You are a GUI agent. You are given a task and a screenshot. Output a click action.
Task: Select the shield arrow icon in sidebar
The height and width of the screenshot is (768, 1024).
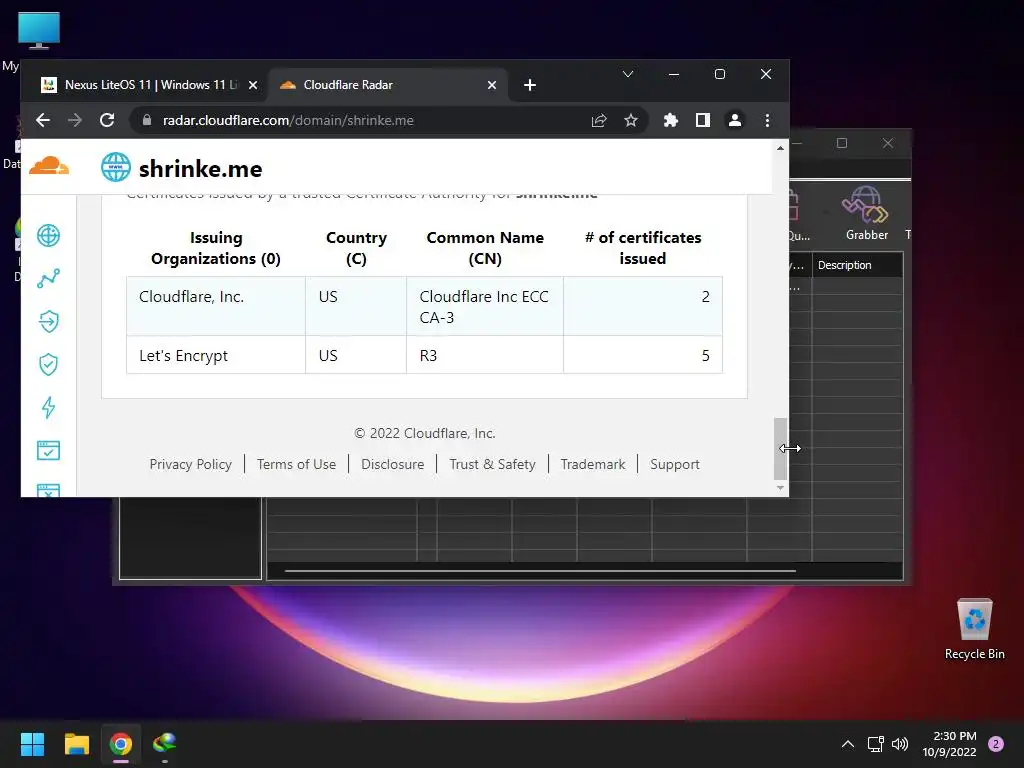48,321
